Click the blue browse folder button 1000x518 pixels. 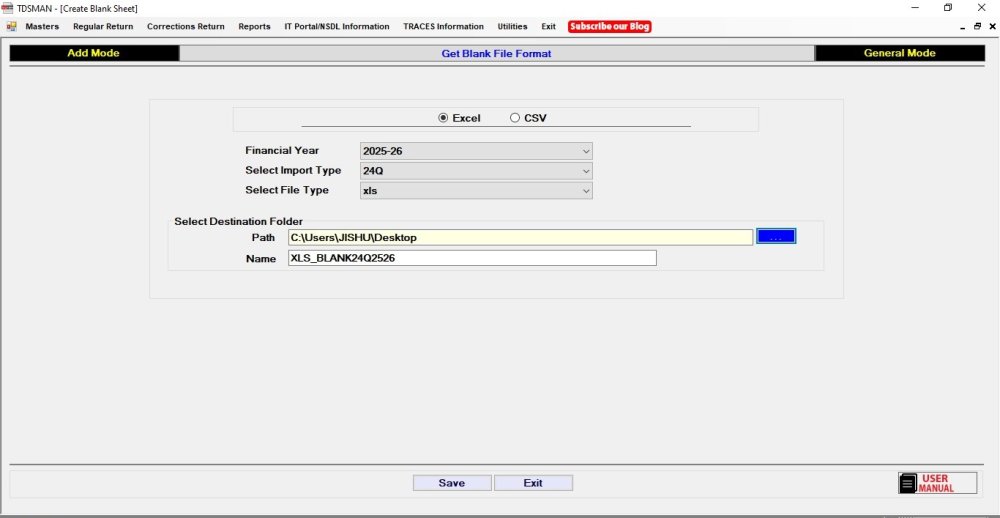click(x=776, y=237)
